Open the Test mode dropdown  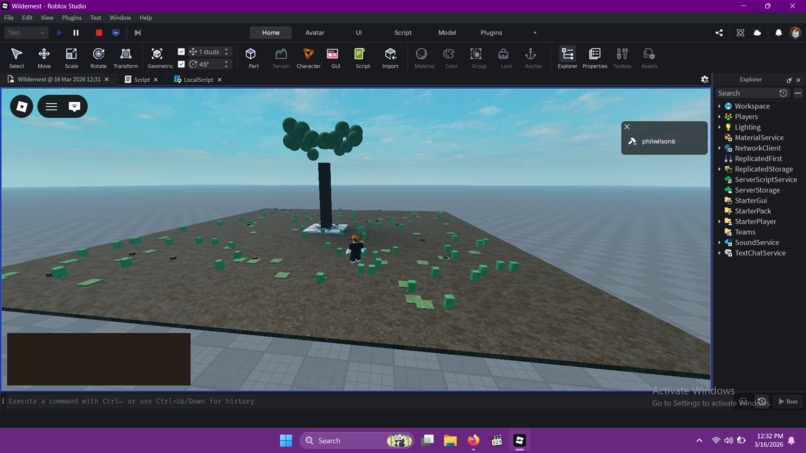[26, 32]
